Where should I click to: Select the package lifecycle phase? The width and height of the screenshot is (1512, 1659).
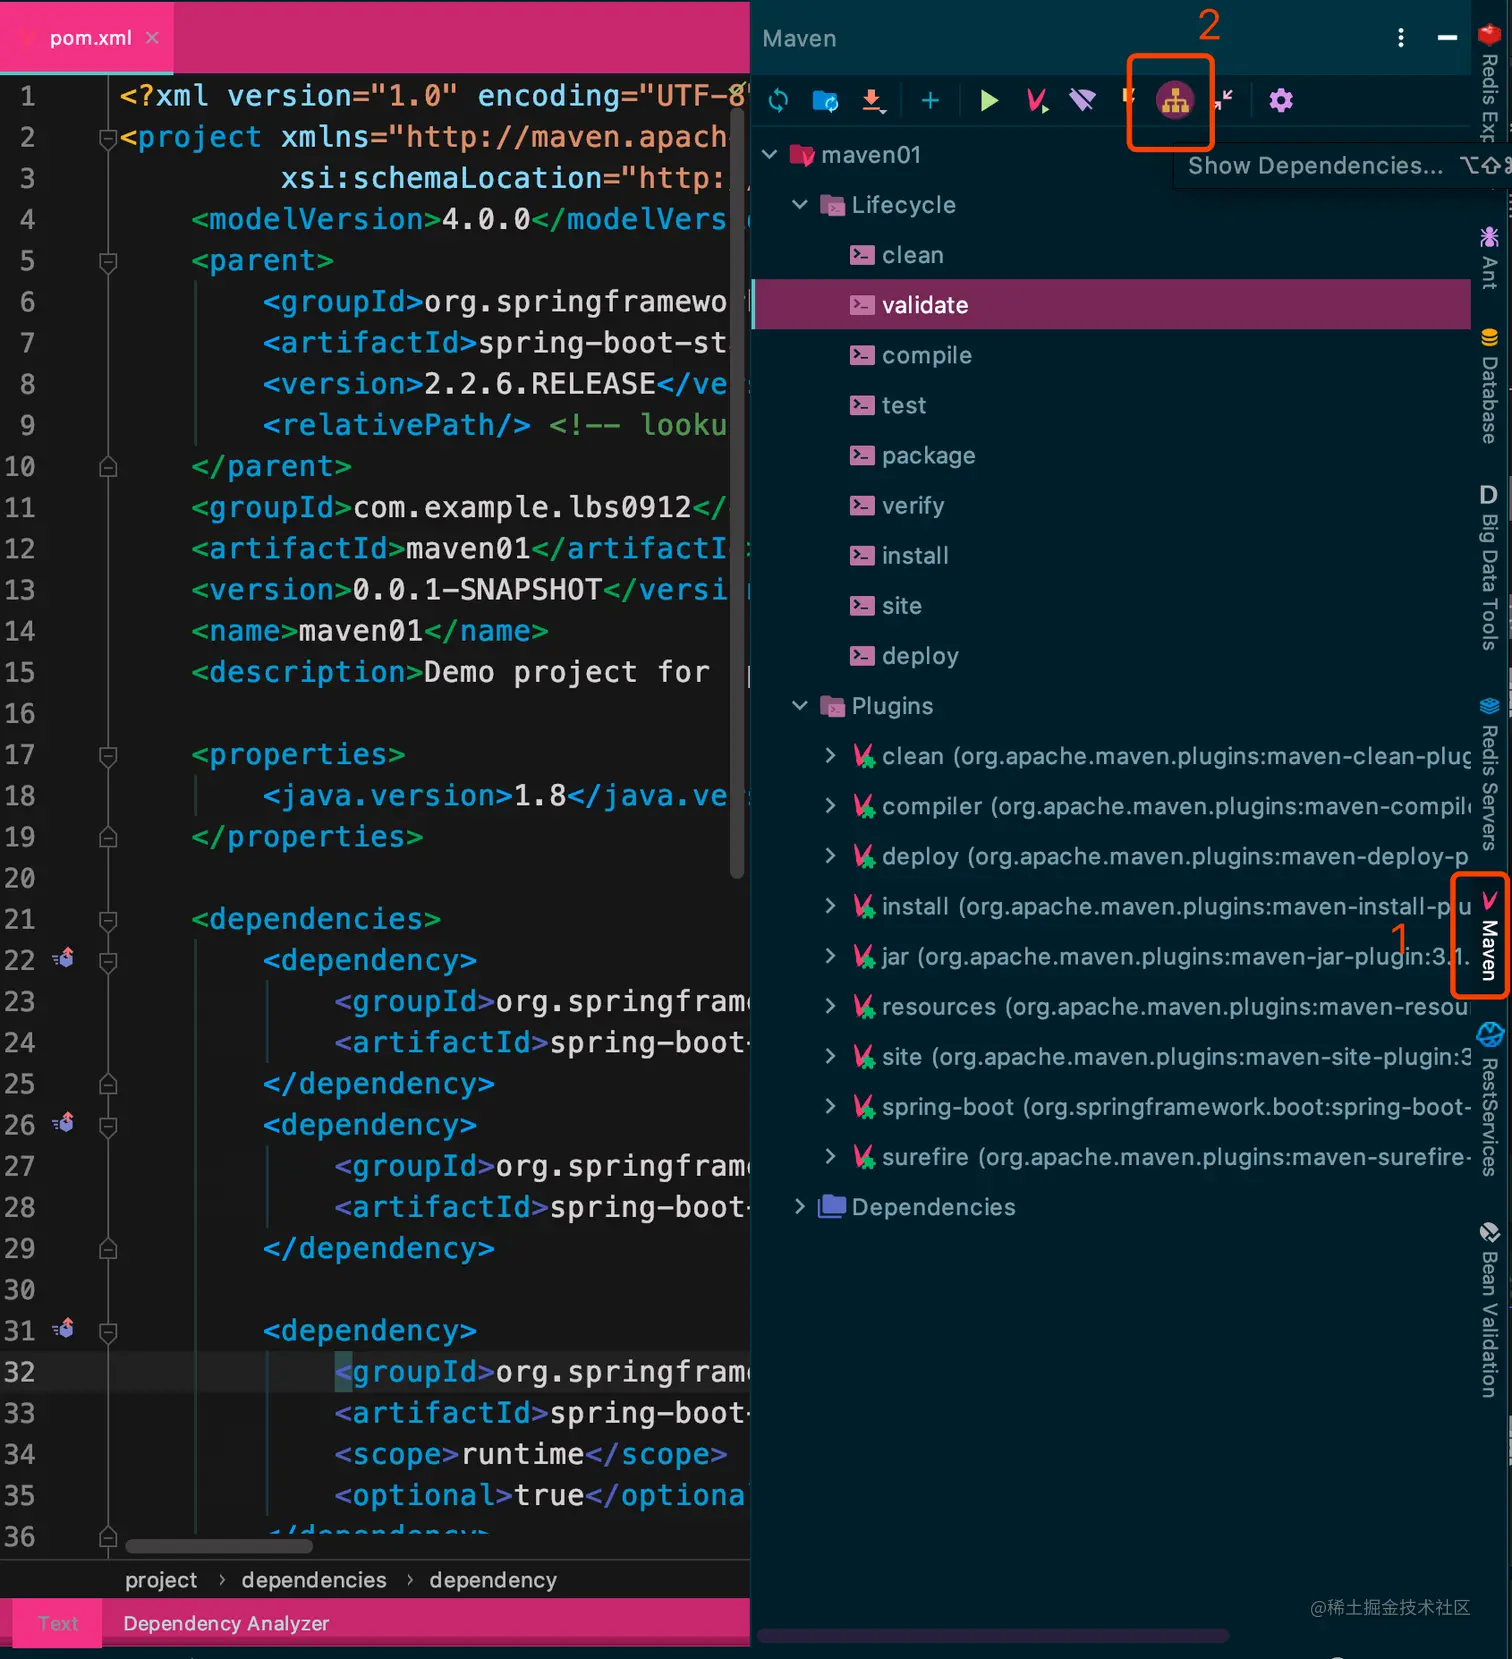click(1111, 455)
